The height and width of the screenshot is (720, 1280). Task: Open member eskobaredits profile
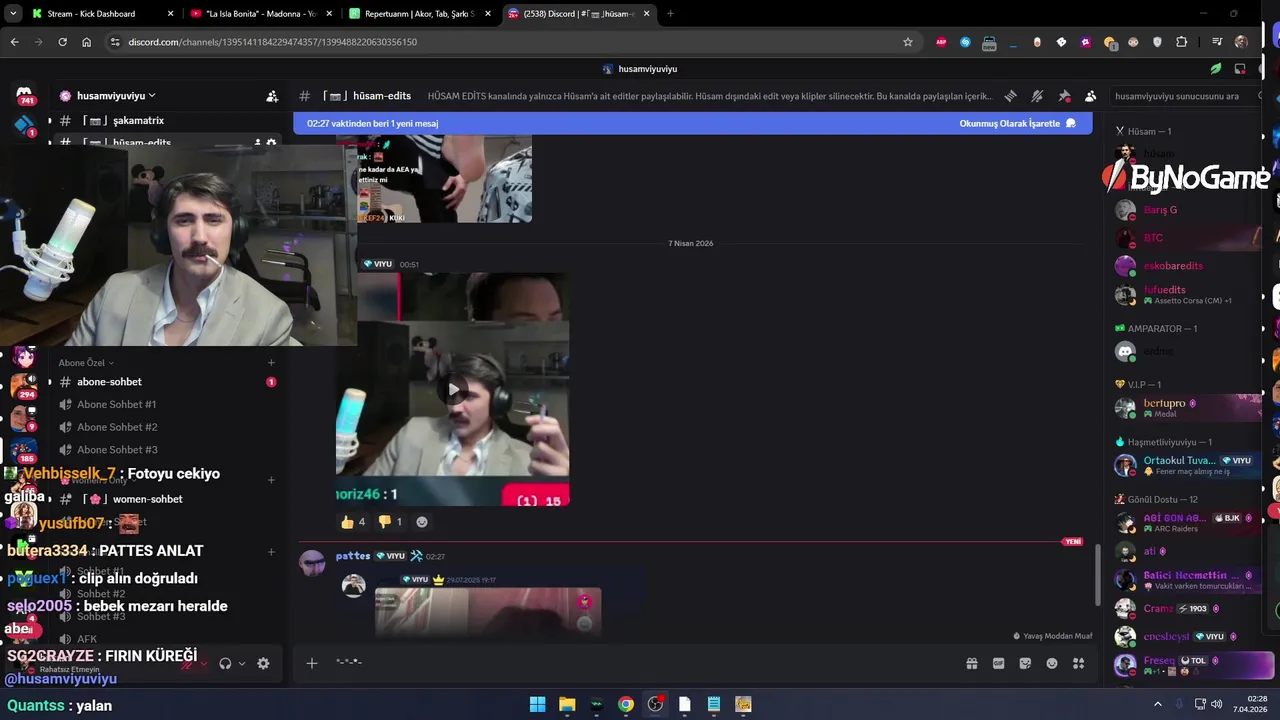(1187, 266)
